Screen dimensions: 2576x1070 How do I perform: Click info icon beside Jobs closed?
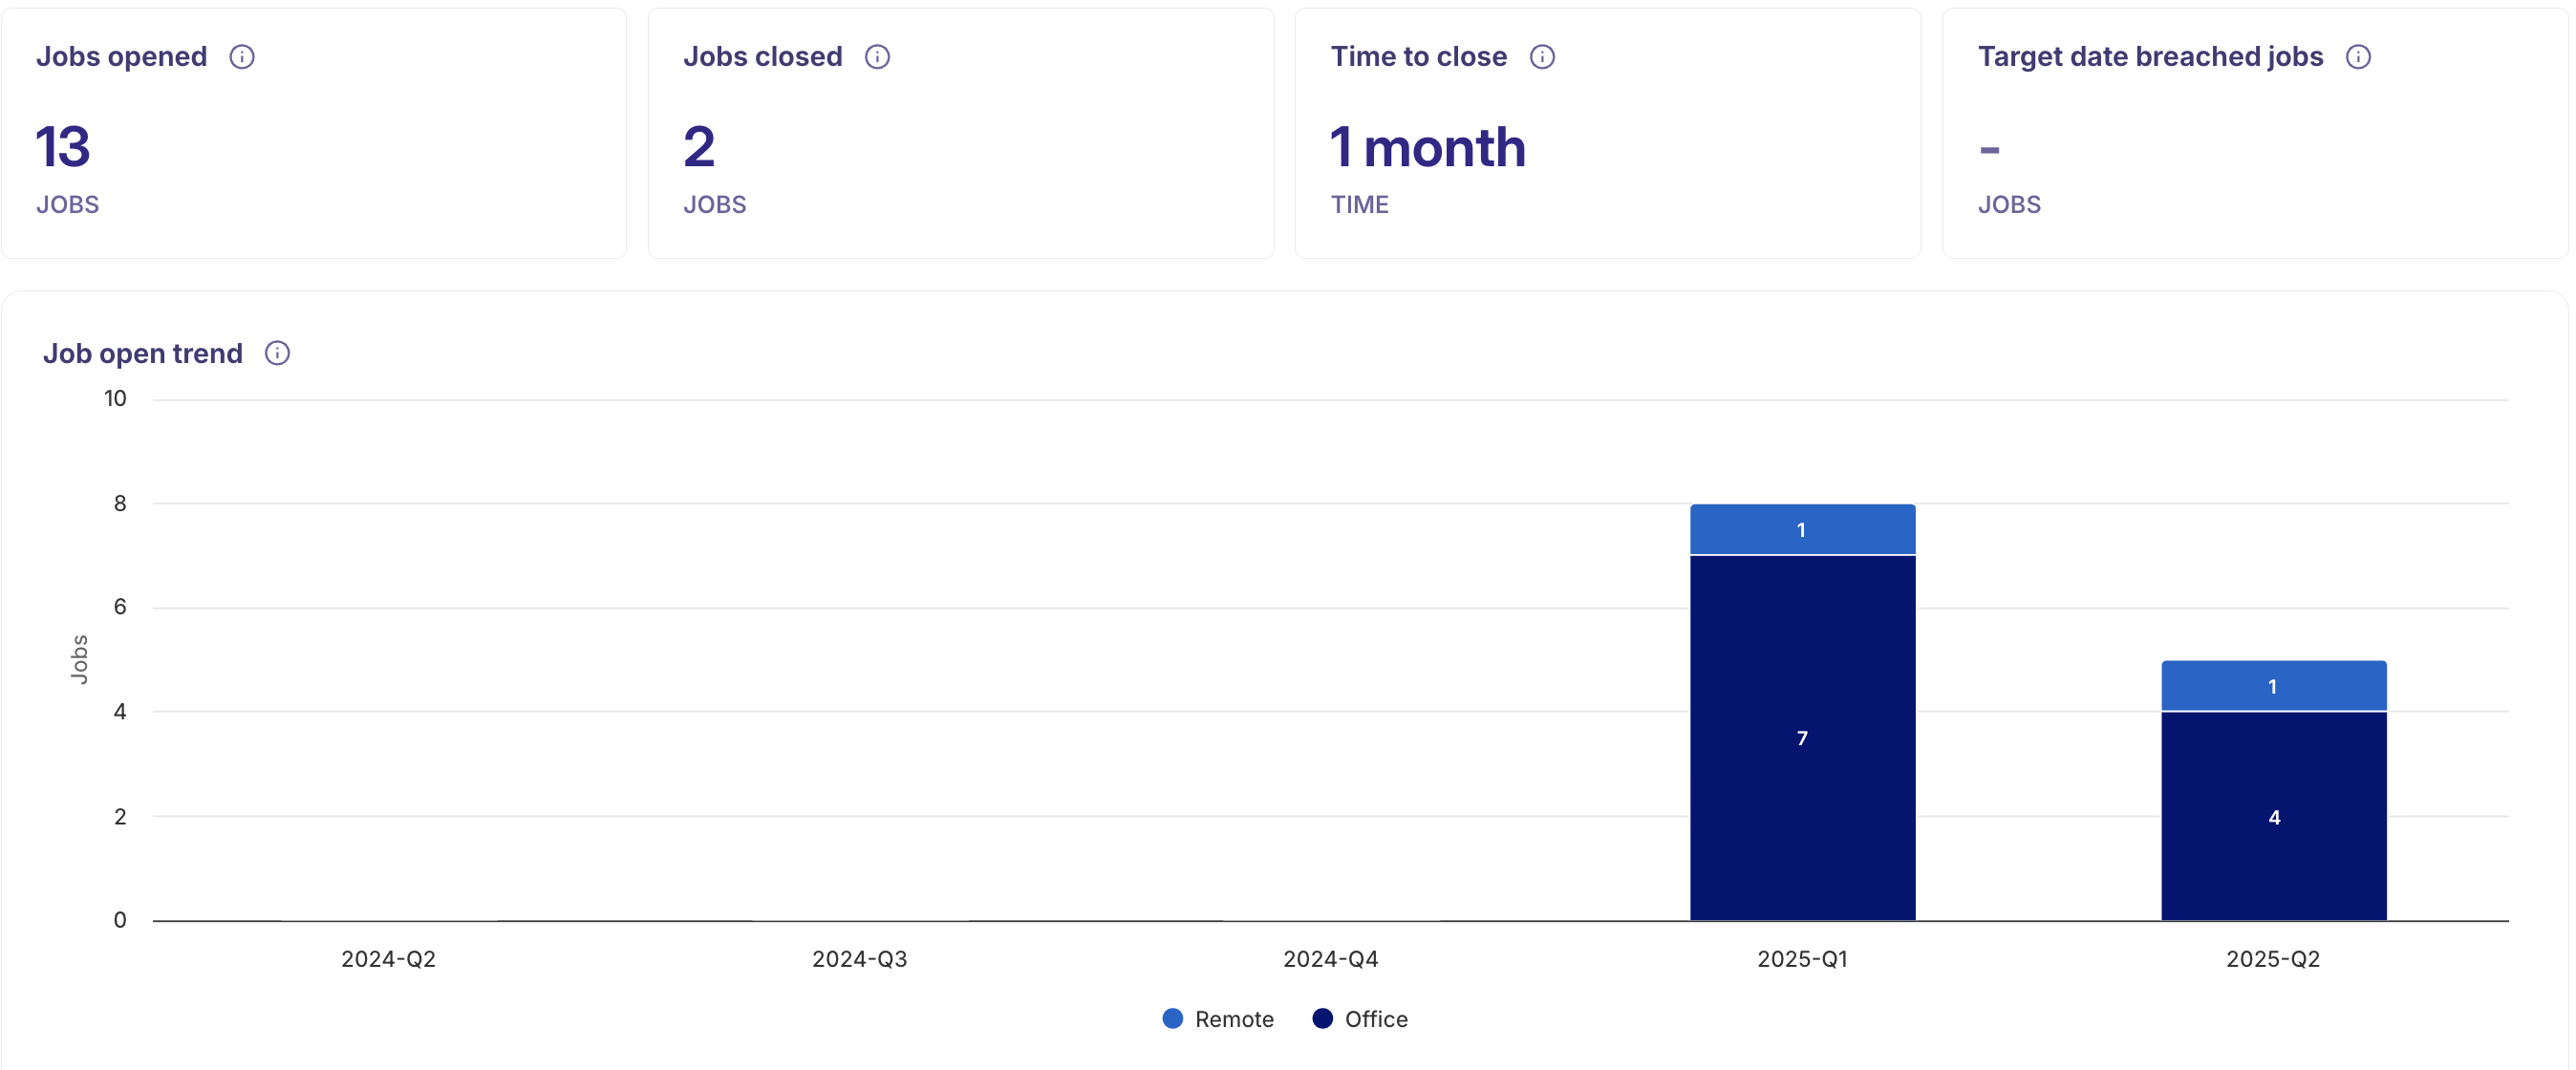(877, 57)
